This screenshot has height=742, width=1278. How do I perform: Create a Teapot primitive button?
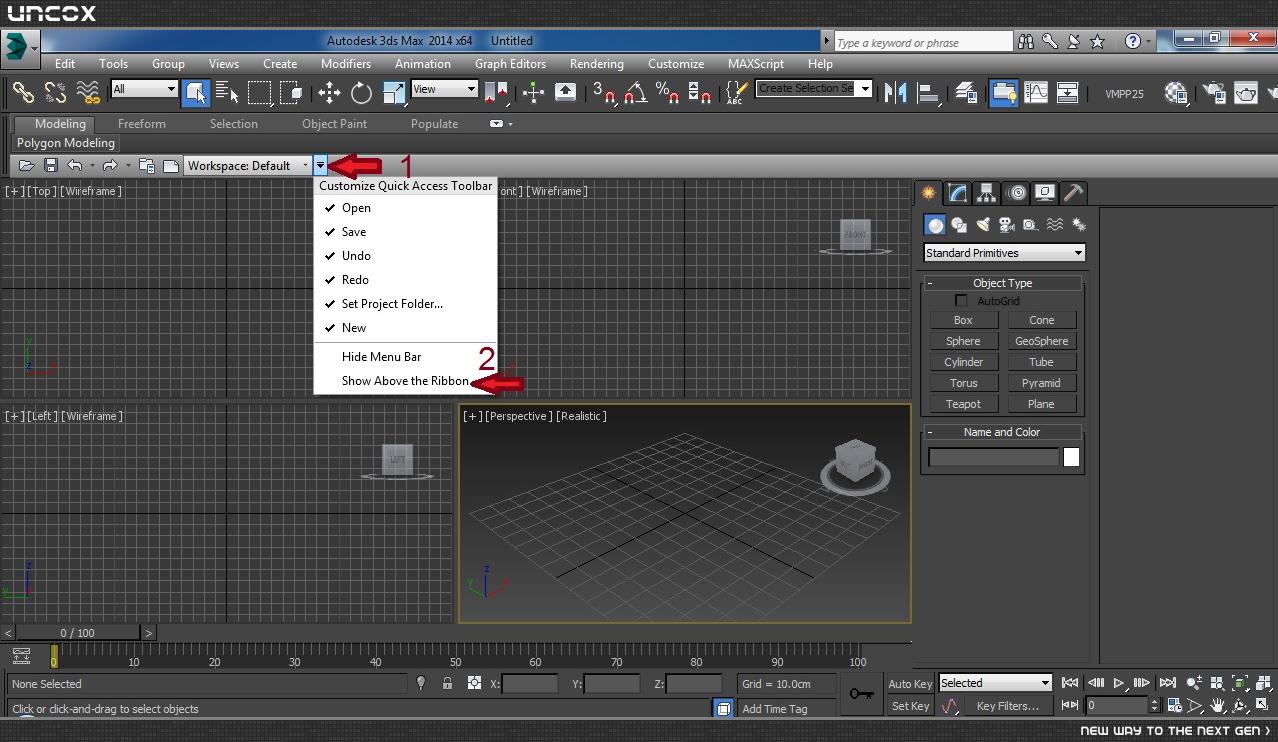coord(963,404)
